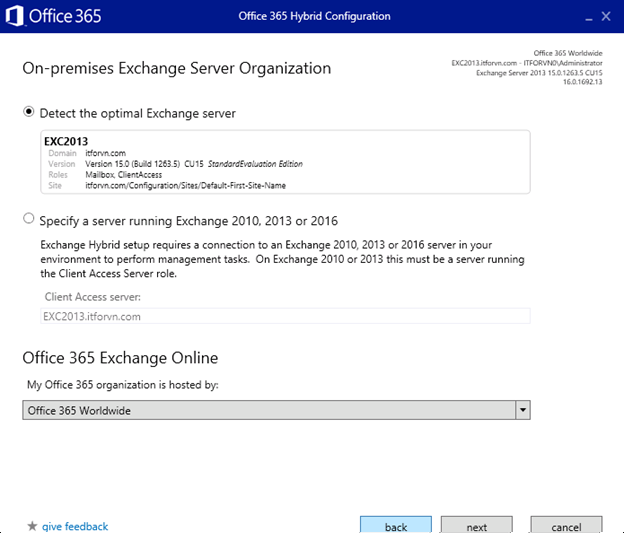Click the Office 365 Hybrid Configuration title bar

tap(315, 16)
